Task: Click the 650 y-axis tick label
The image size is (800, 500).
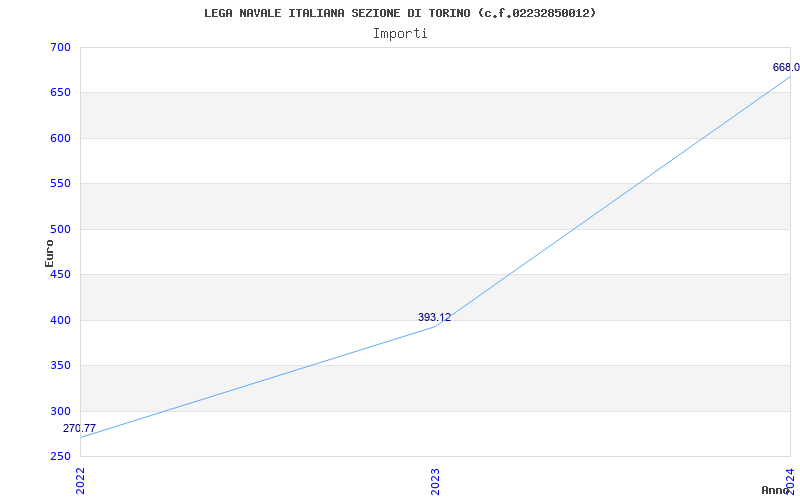Action: tap(60, 93)
